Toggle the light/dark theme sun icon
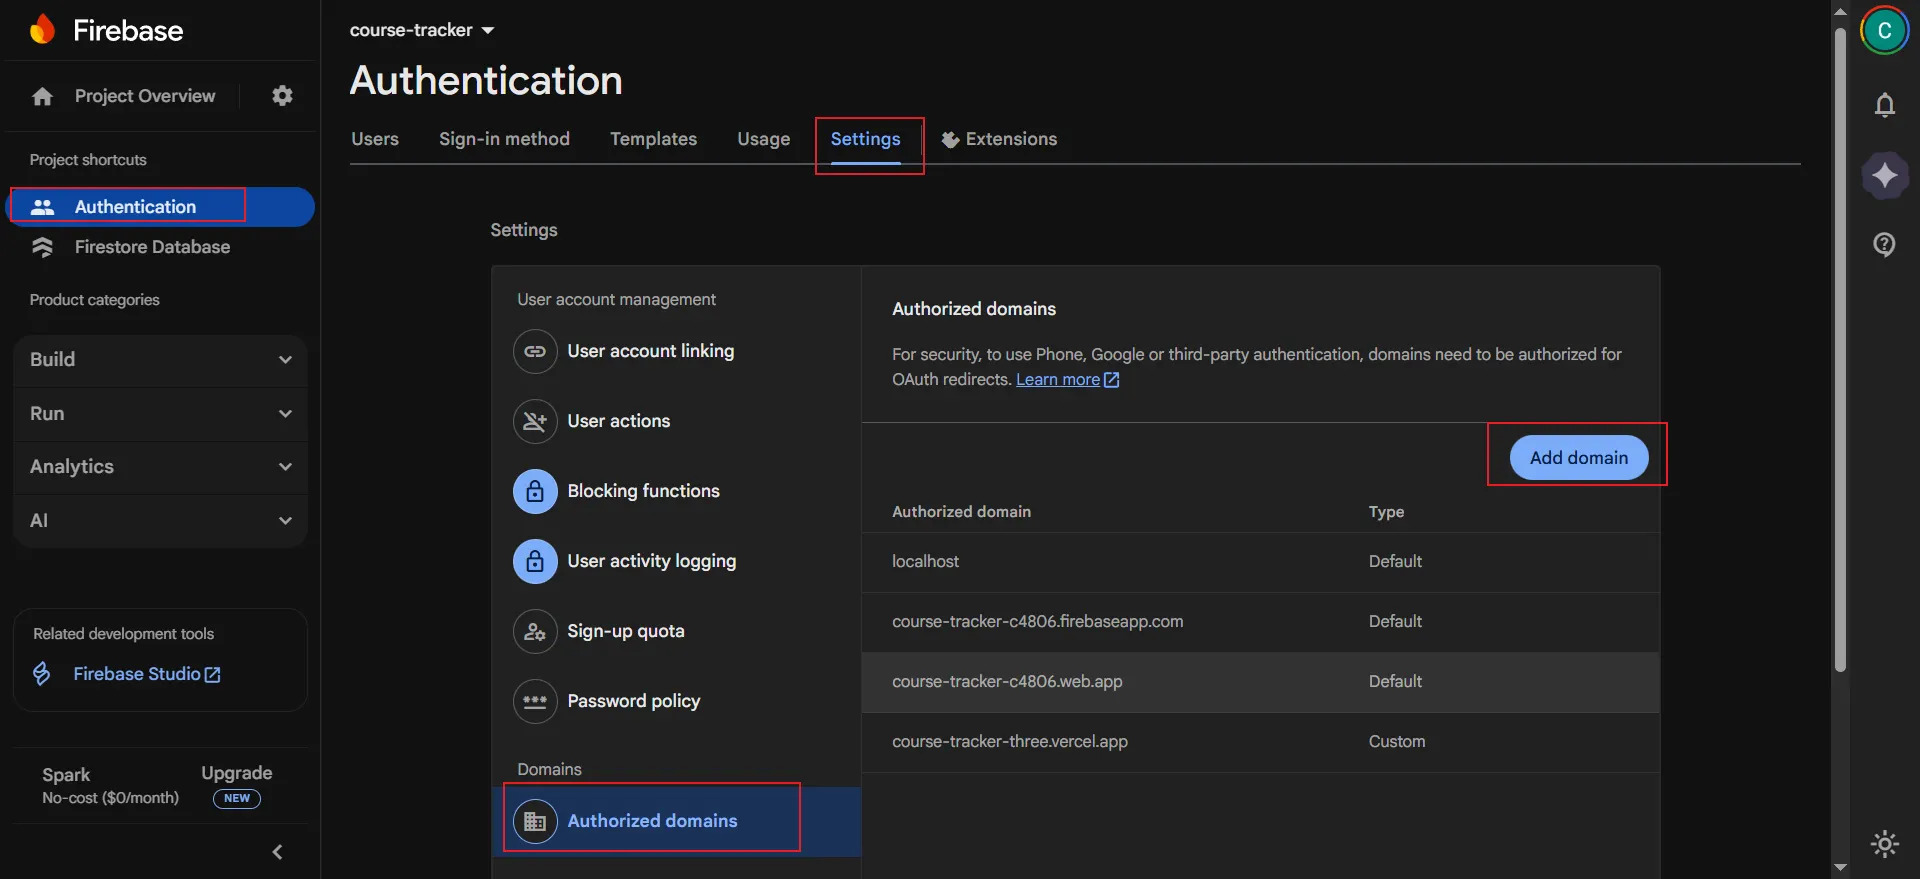 (1884, 844)
